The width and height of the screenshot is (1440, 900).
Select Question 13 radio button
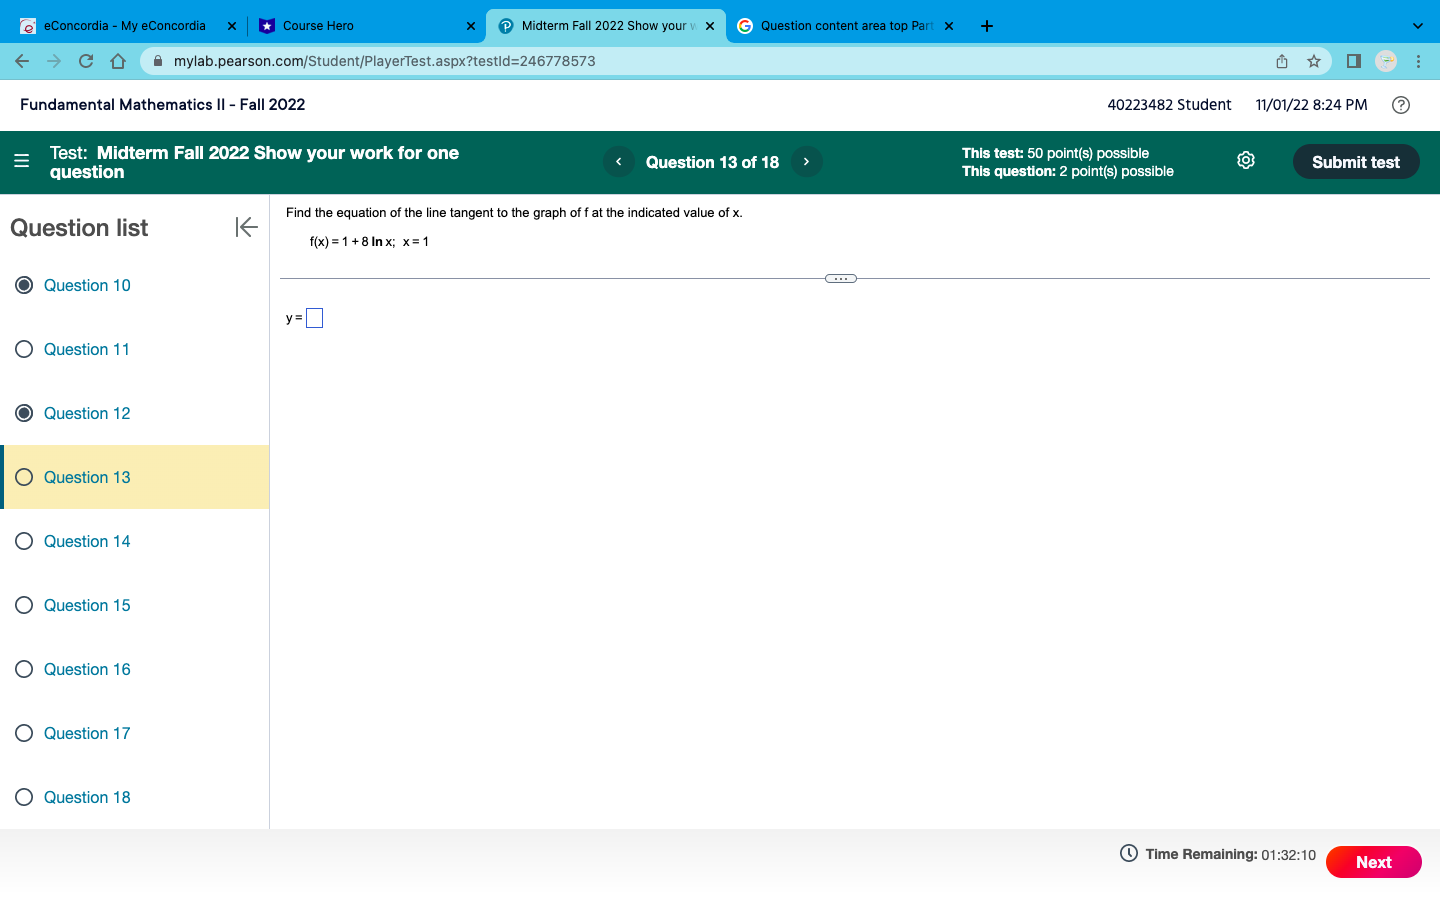25,477
